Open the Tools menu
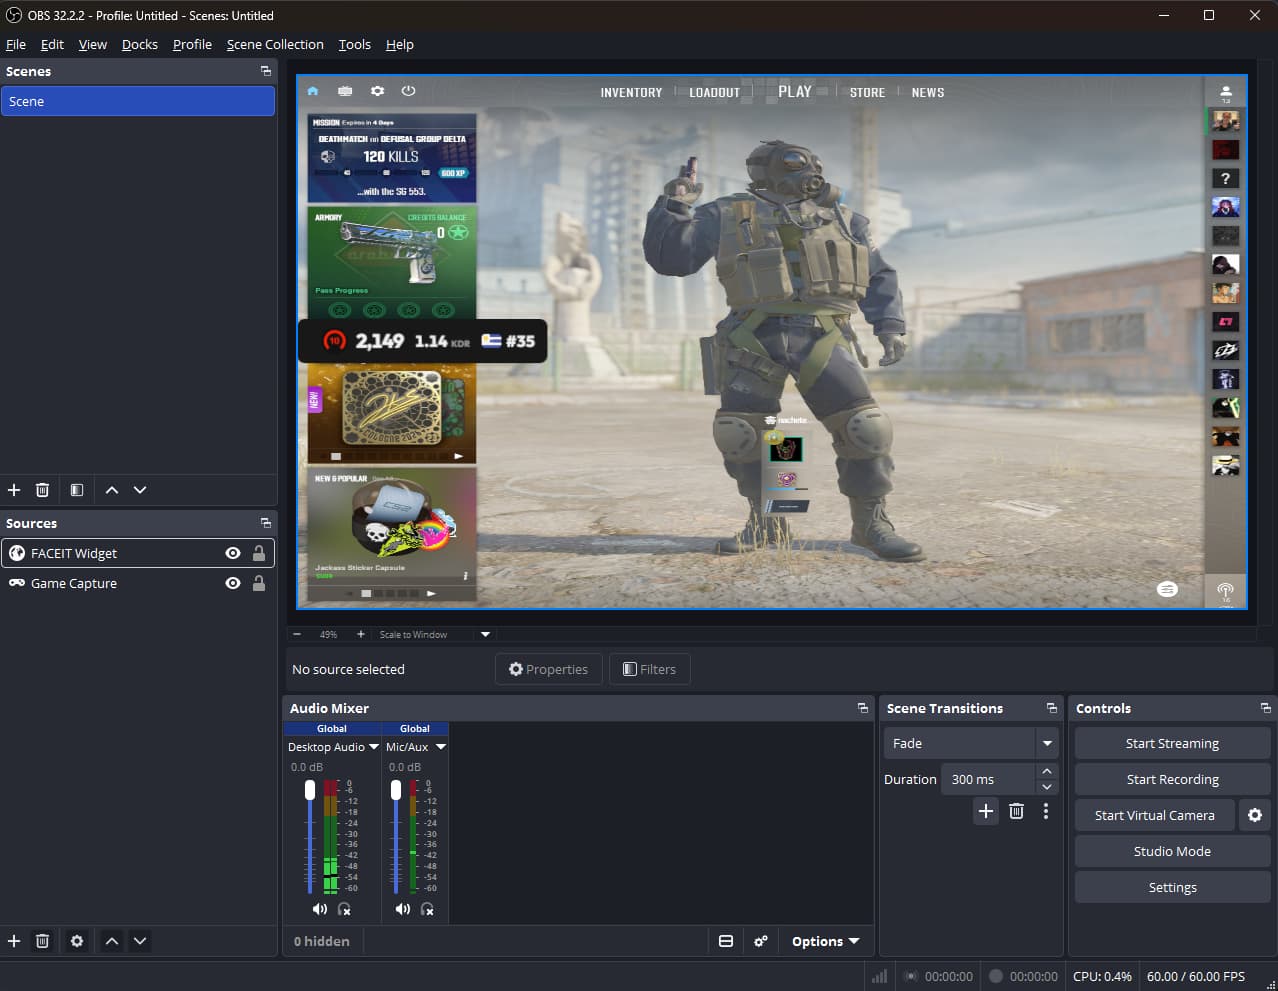The width and height of the screenshot is (1278, 991). [x=354, y=44]
